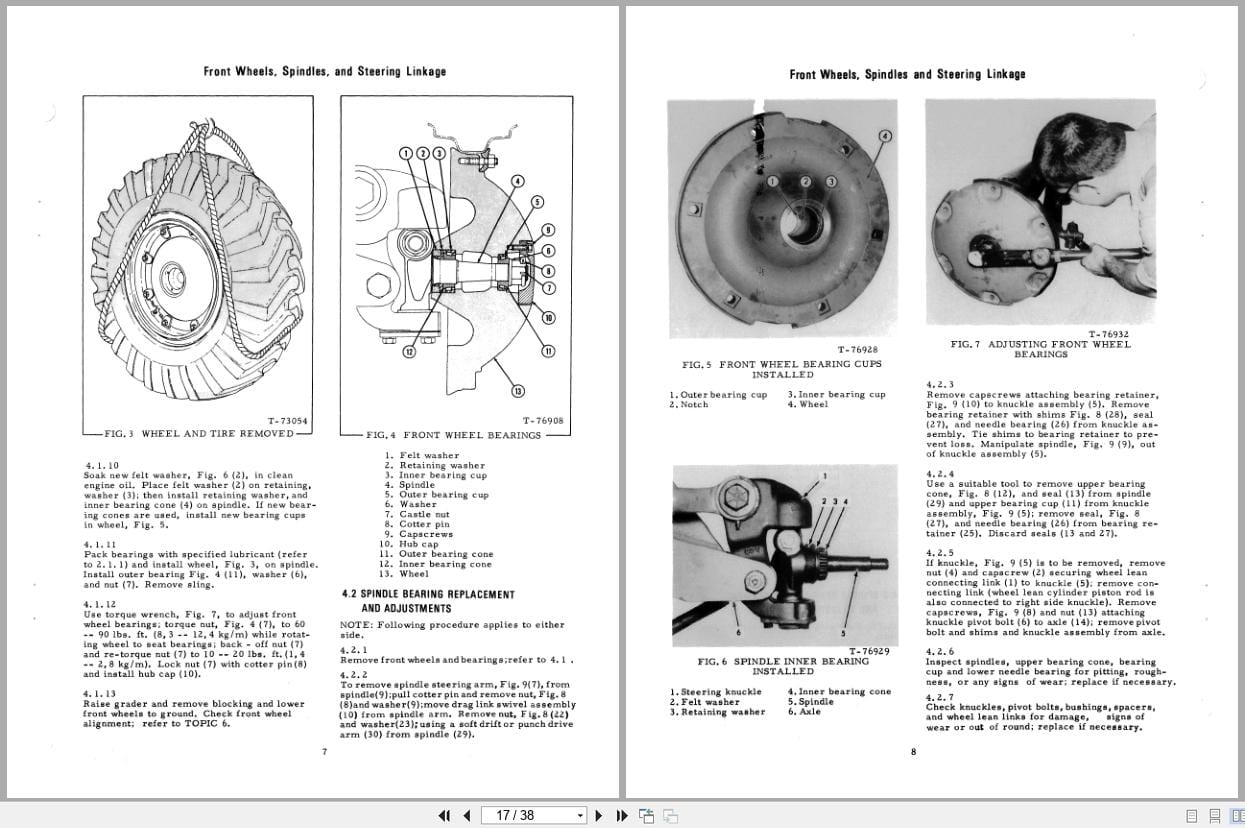Image resolution: width=1245 pixels, height=828 pixels.
Task: Click the heading '4.2 SPINDLE BEARING REPLACEMENT'
Action: (428, 594)
